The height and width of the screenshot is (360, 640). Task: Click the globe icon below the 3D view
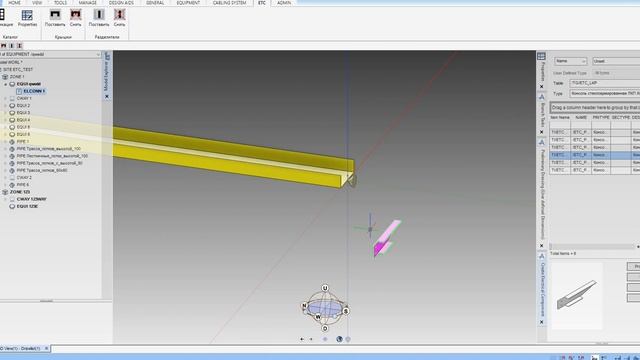(x=339, y=339)
